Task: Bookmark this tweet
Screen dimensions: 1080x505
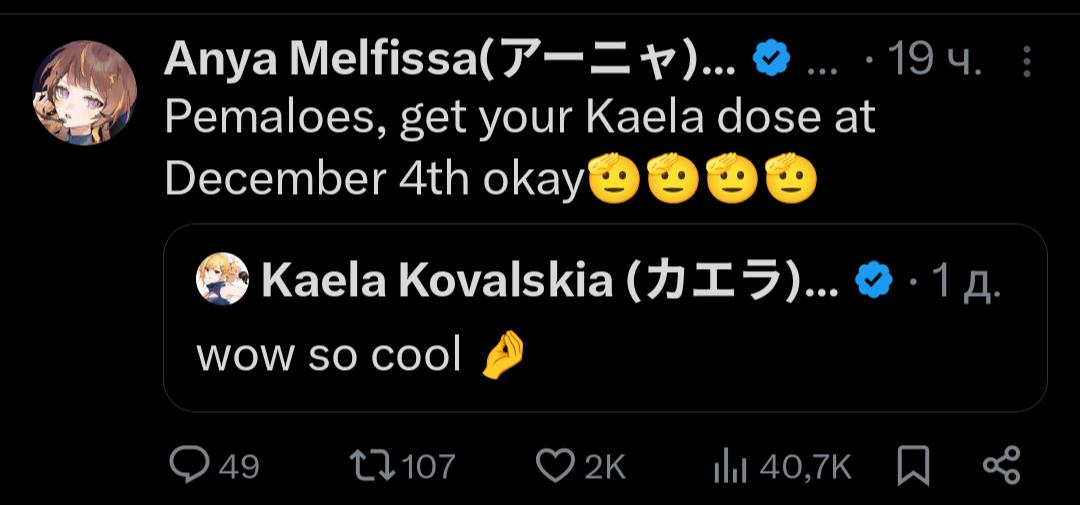Action: [x=913, y=465]
